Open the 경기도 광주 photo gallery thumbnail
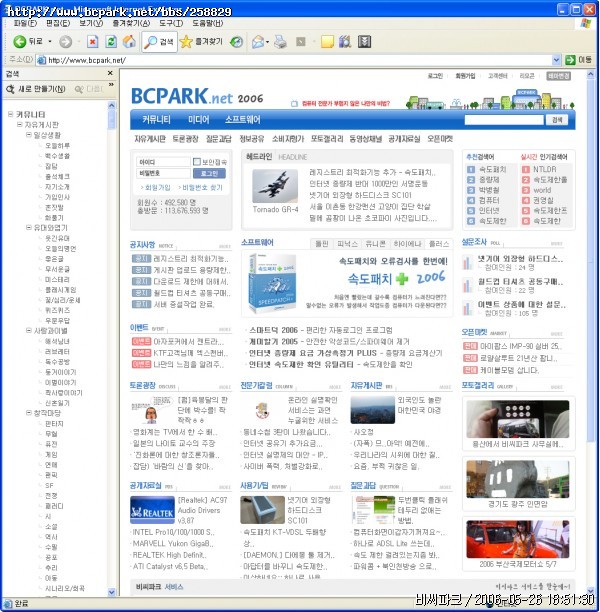 pos(518,479)
